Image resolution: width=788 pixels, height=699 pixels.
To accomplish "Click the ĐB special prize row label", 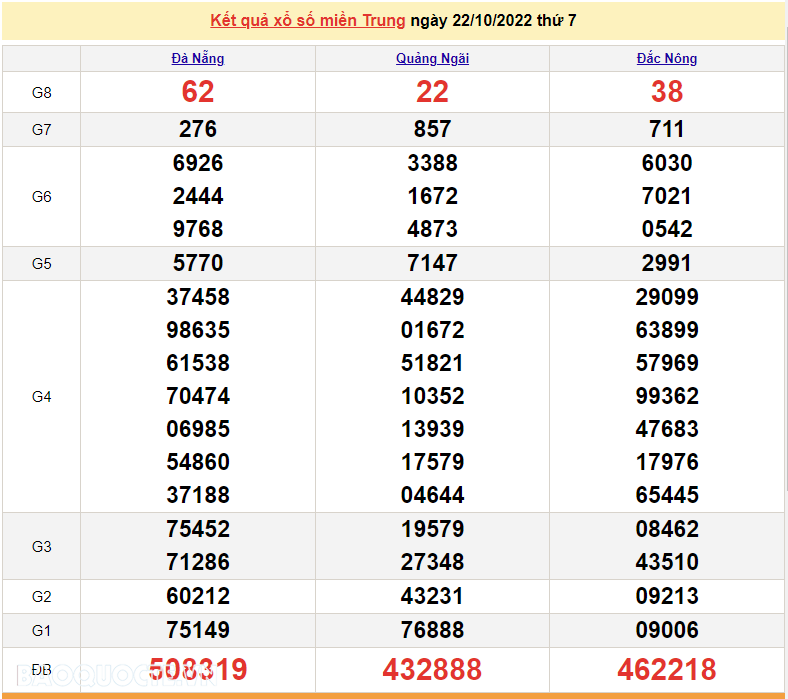I will 41,669.
